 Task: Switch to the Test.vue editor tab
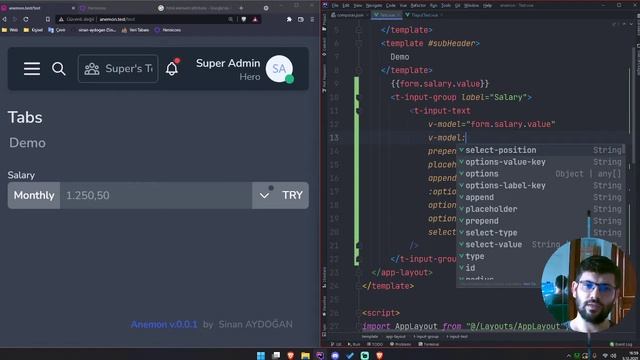[387, 15]
